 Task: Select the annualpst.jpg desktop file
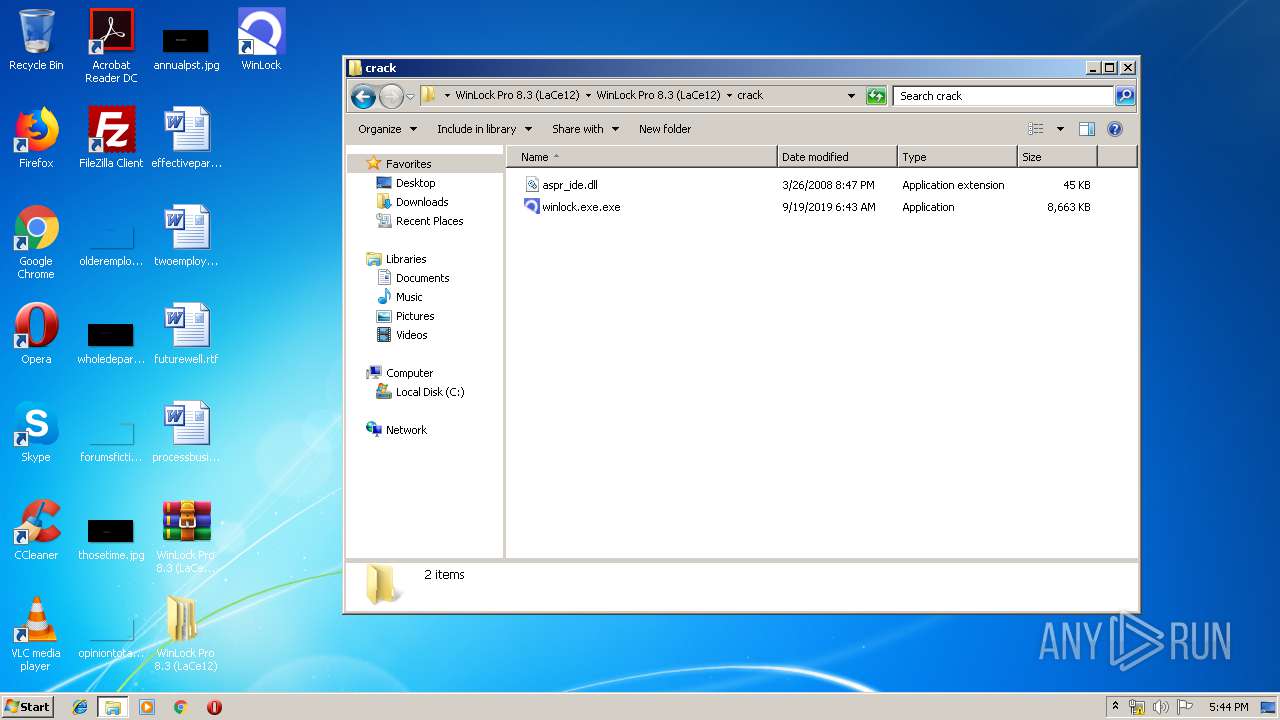(x=186, y=48)
